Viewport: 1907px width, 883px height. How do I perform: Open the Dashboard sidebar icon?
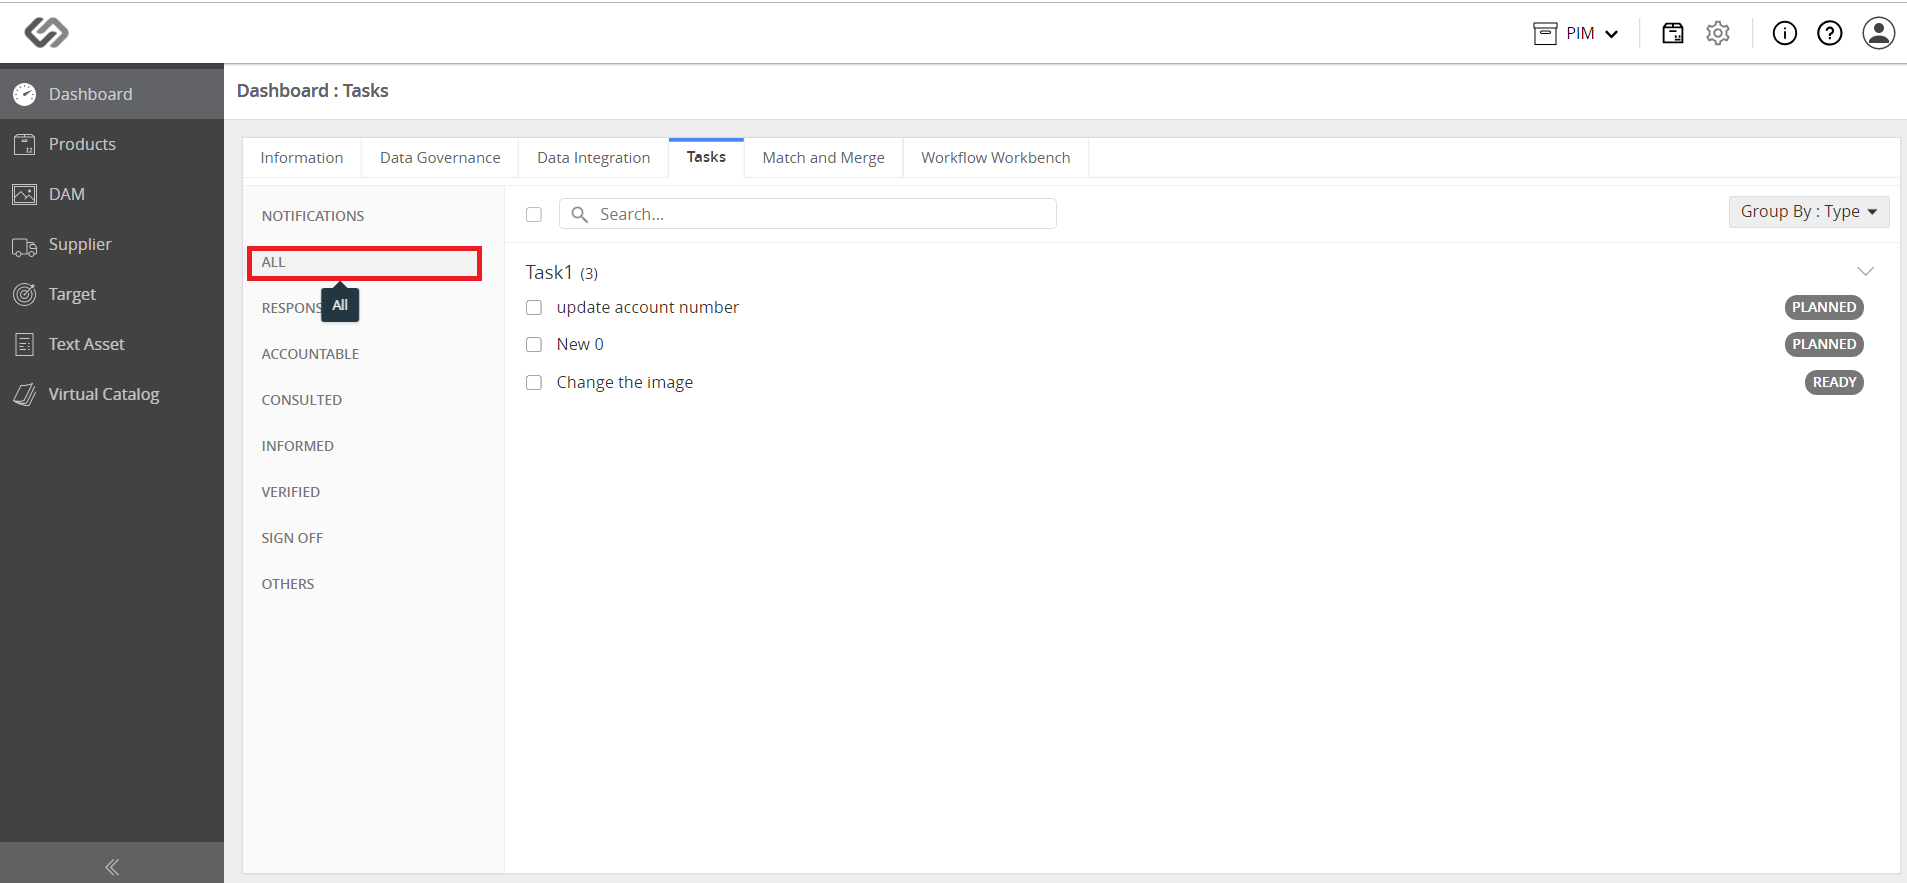point(25,94)
